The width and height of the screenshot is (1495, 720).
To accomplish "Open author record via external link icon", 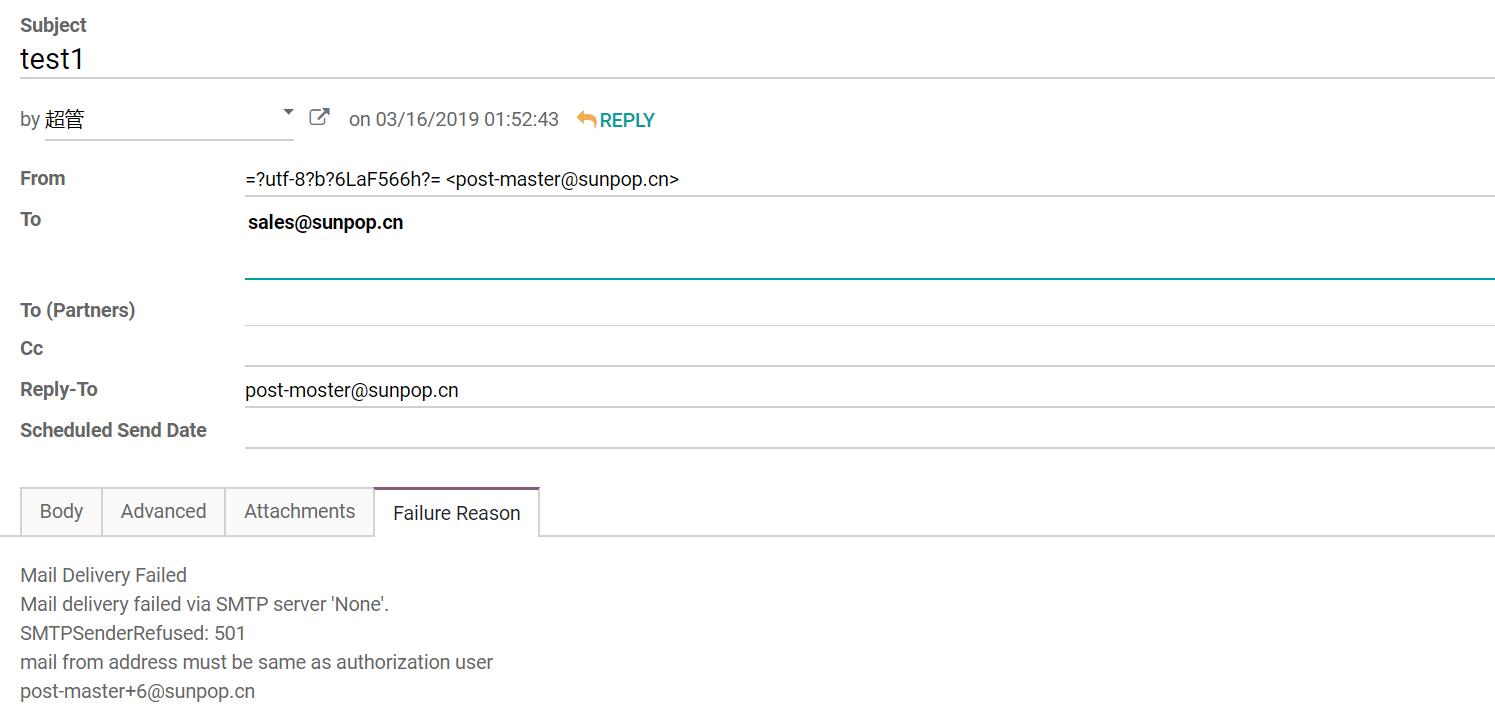I will (319, 117).
